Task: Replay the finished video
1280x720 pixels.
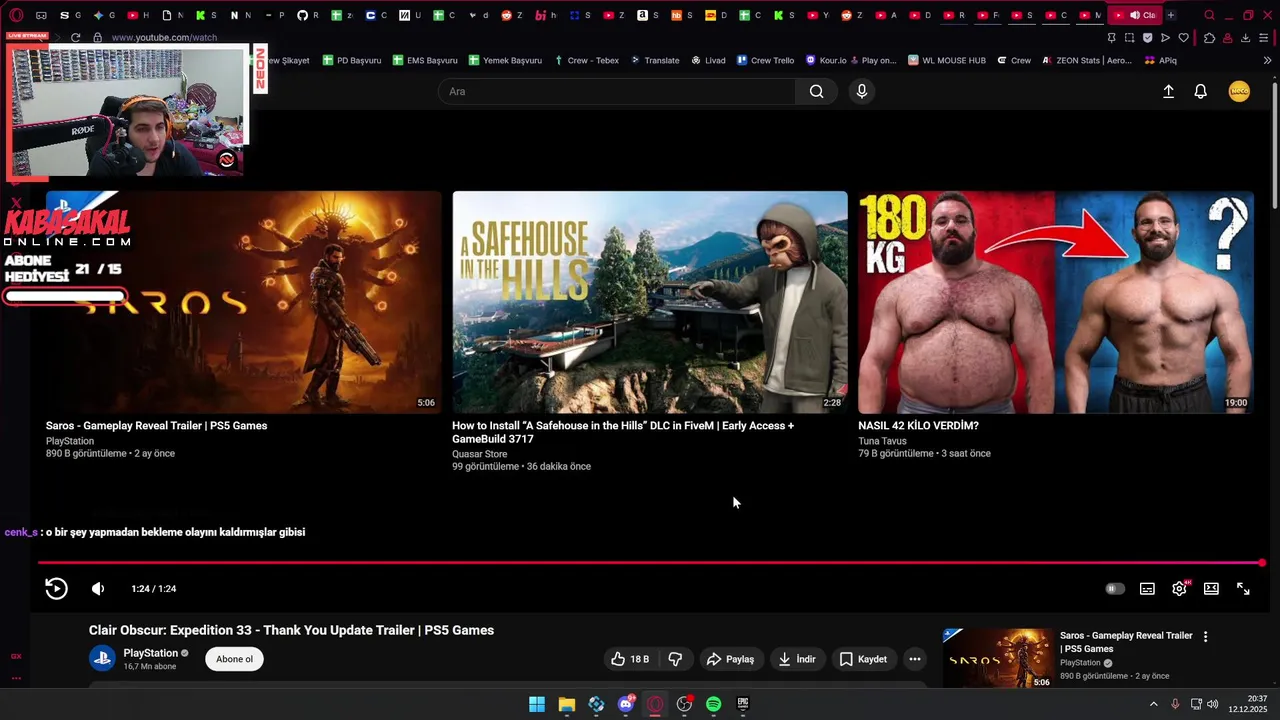Action: tap(56, 589)
